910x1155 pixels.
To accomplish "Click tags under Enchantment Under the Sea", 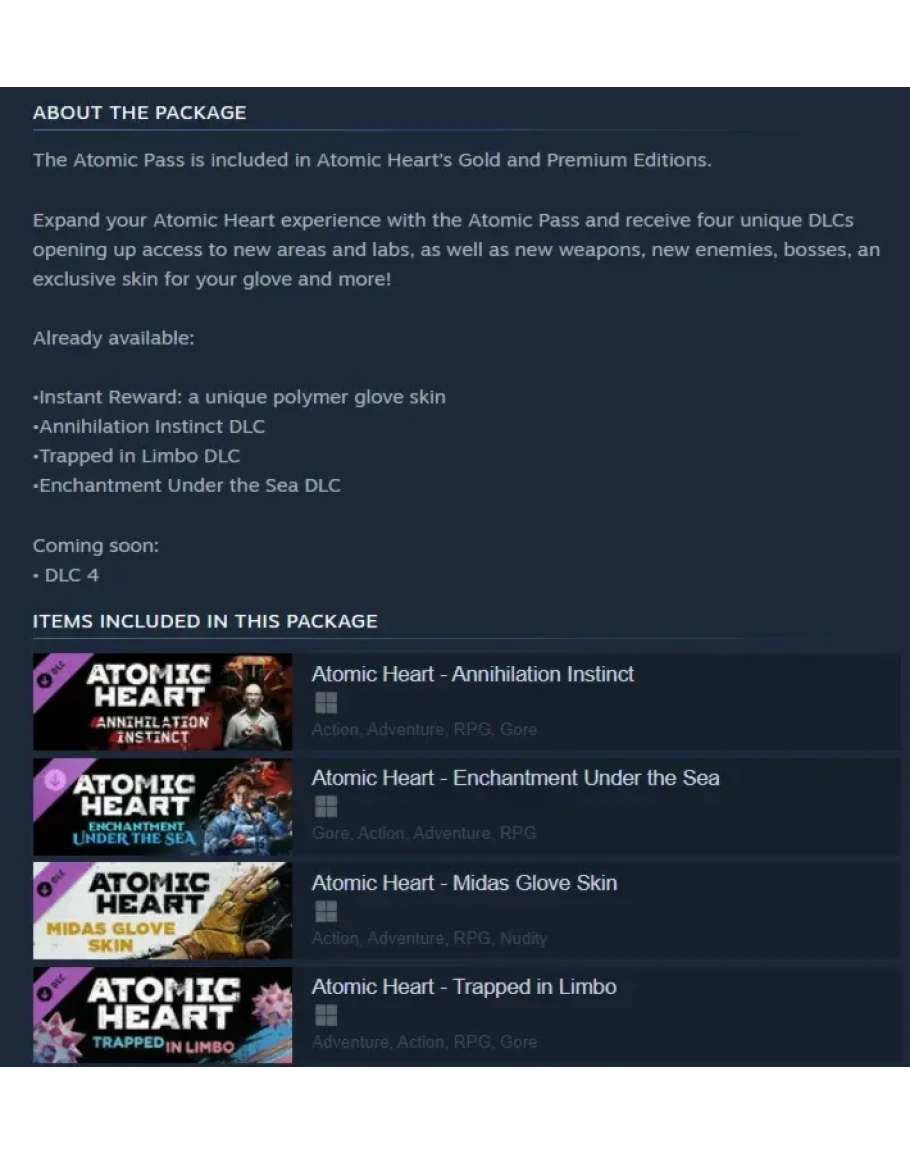I will [x=424, y=833].
